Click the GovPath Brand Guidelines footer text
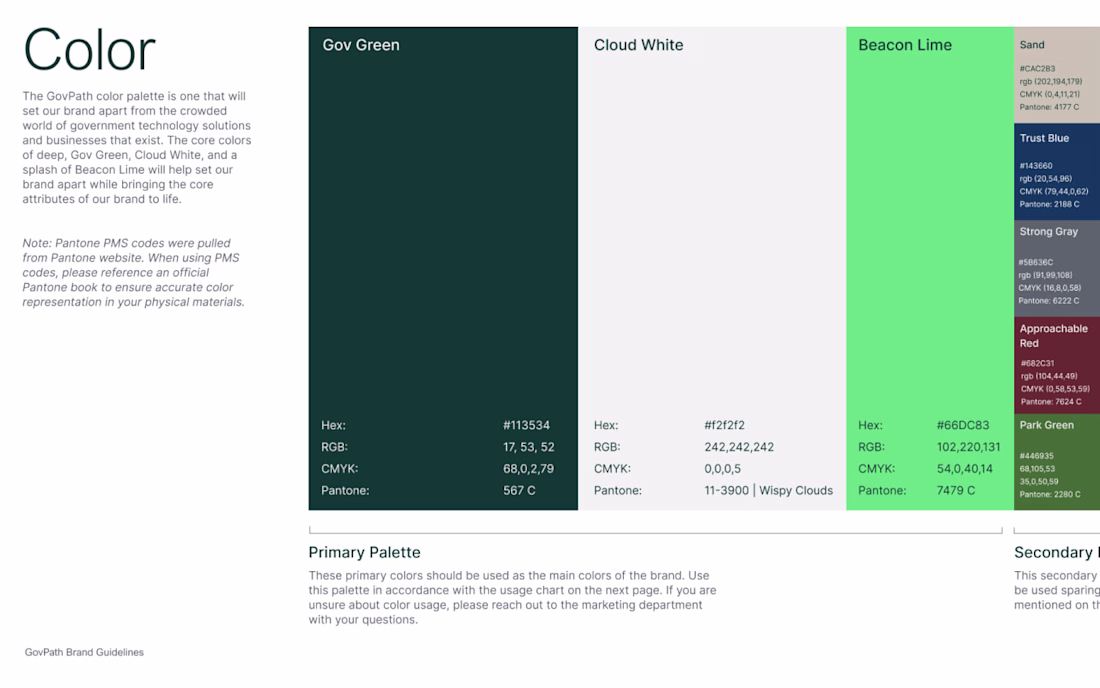Image resolution: width=1100 pixels, height=688 pixels. click(84, 652)
